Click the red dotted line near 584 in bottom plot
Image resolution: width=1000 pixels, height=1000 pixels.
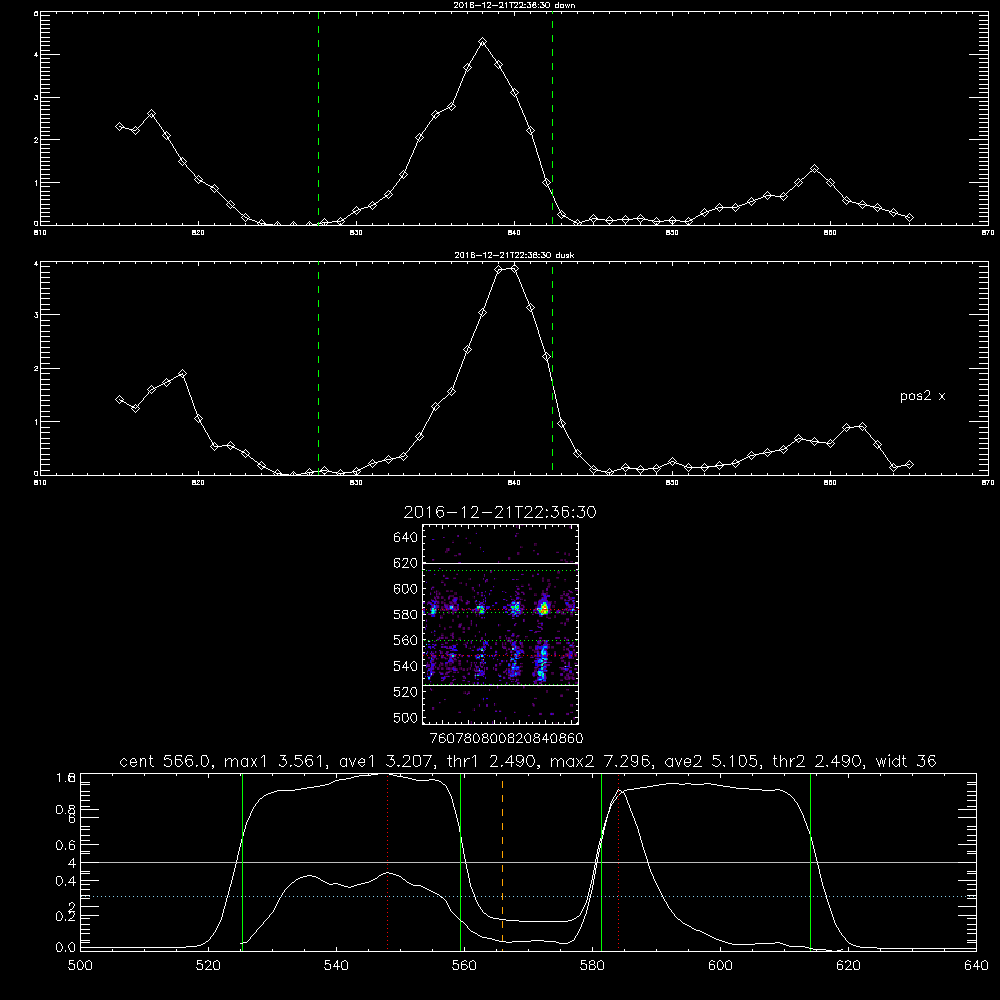coord(619,861)
